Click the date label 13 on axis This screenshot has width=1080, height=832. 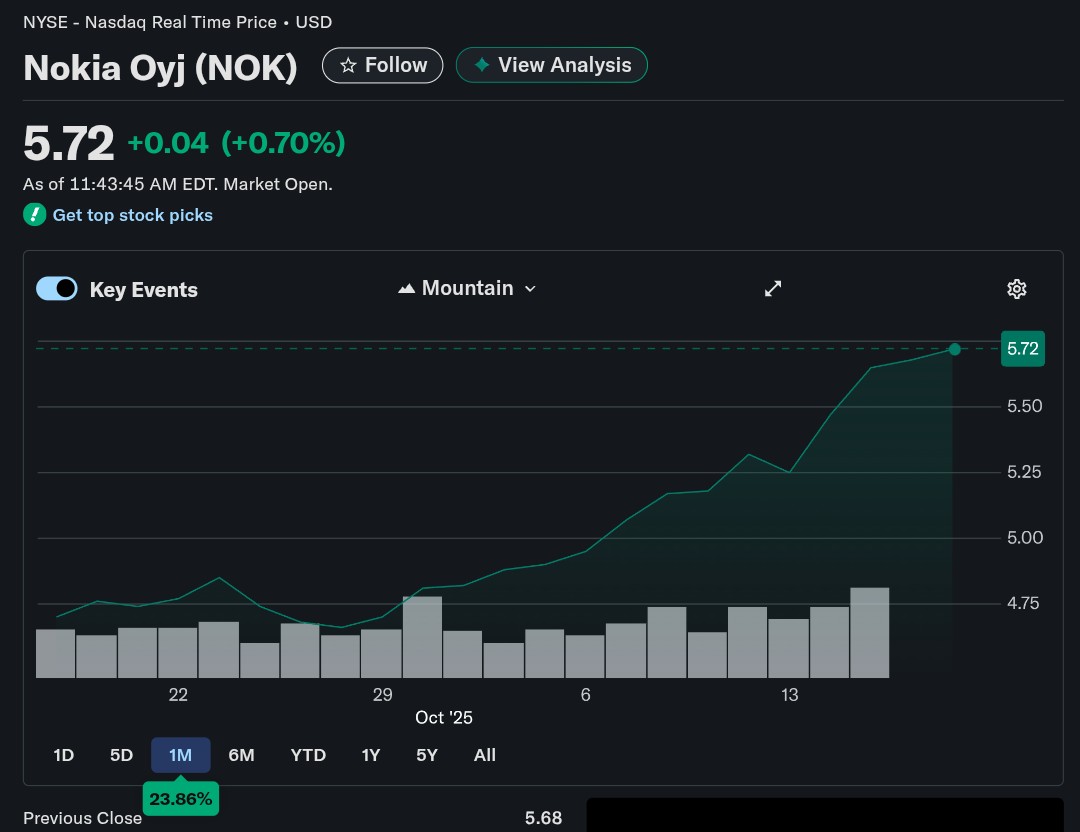click(x=789, y=695)
